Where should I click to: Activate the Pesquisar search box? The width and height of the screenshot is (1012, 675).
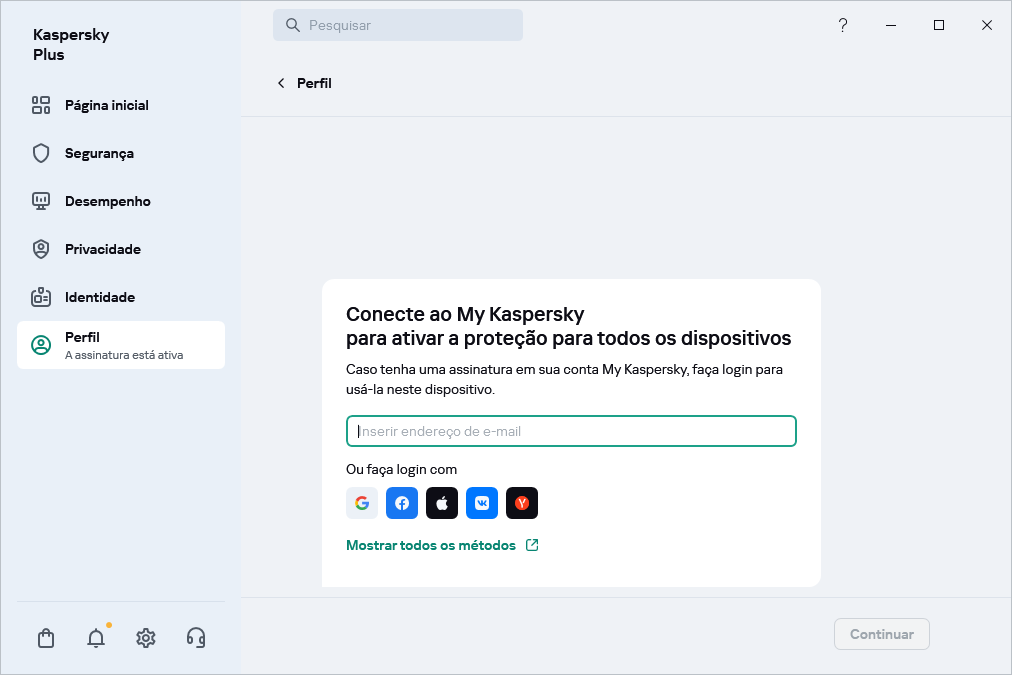(397, 24)
